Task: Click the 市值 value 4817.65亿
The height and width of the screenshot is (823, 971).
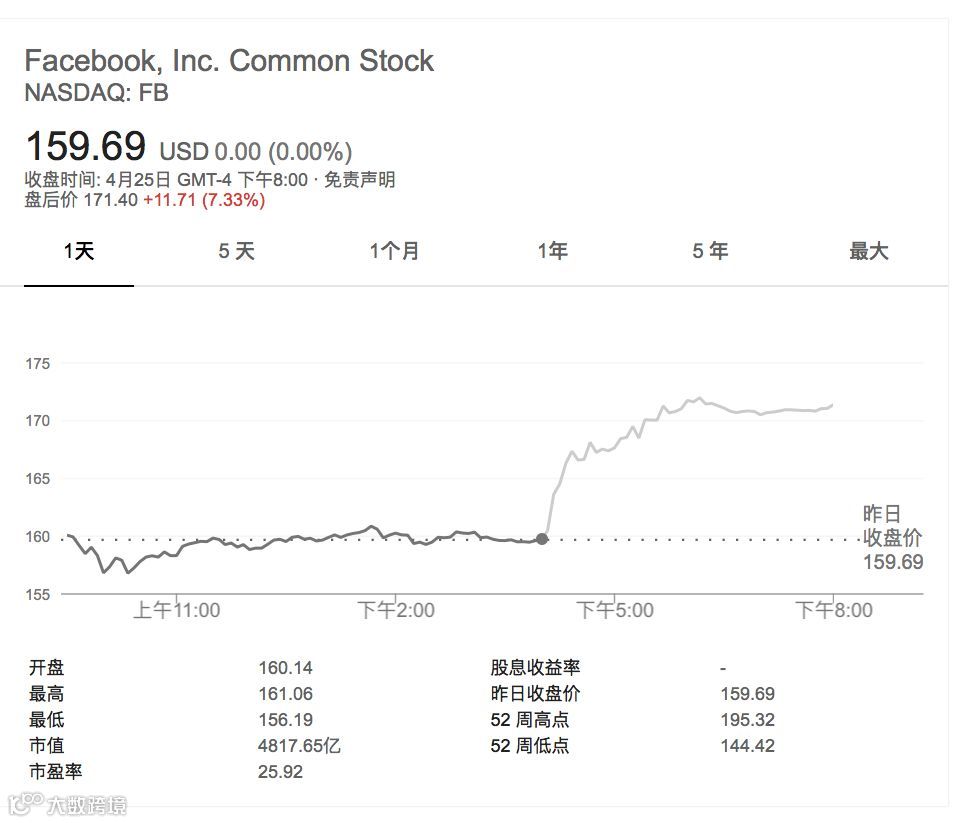Action: [x=300, y=746]
